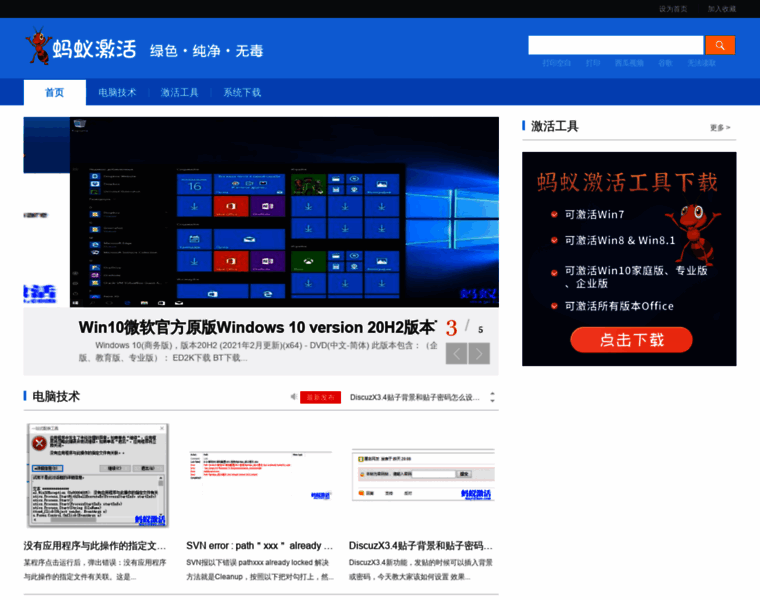760x600 pixels.
Task: Click 设为首页 in top bar
Action: (x=673, y=9)
